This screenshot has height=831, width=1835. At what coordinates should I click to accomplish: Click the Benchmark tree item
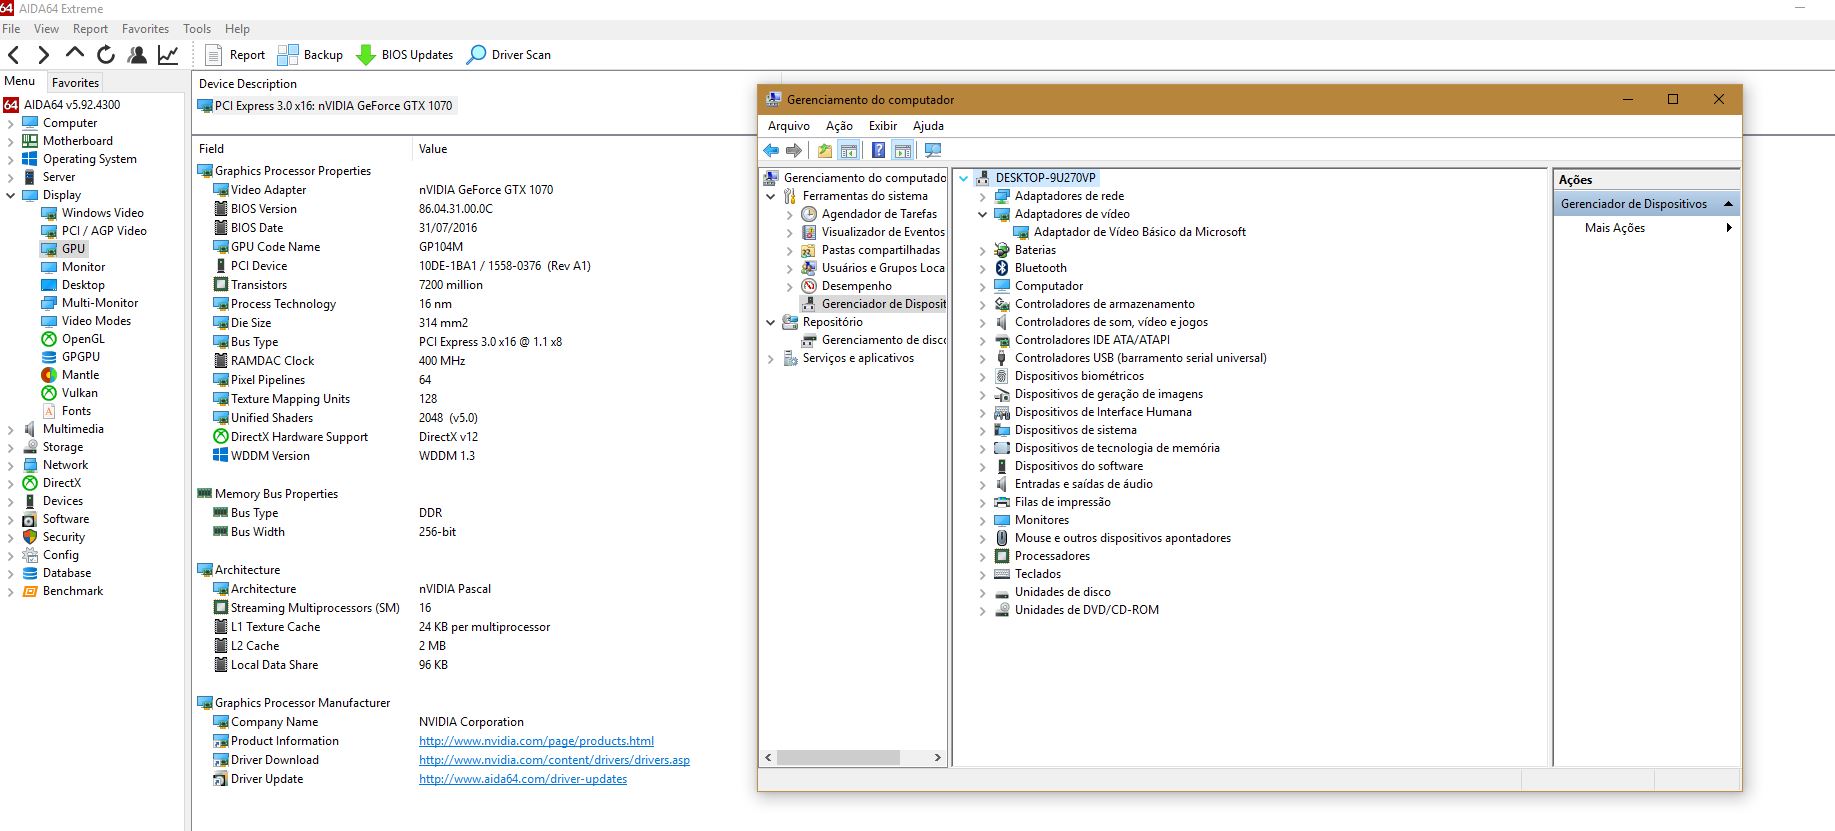72,591
